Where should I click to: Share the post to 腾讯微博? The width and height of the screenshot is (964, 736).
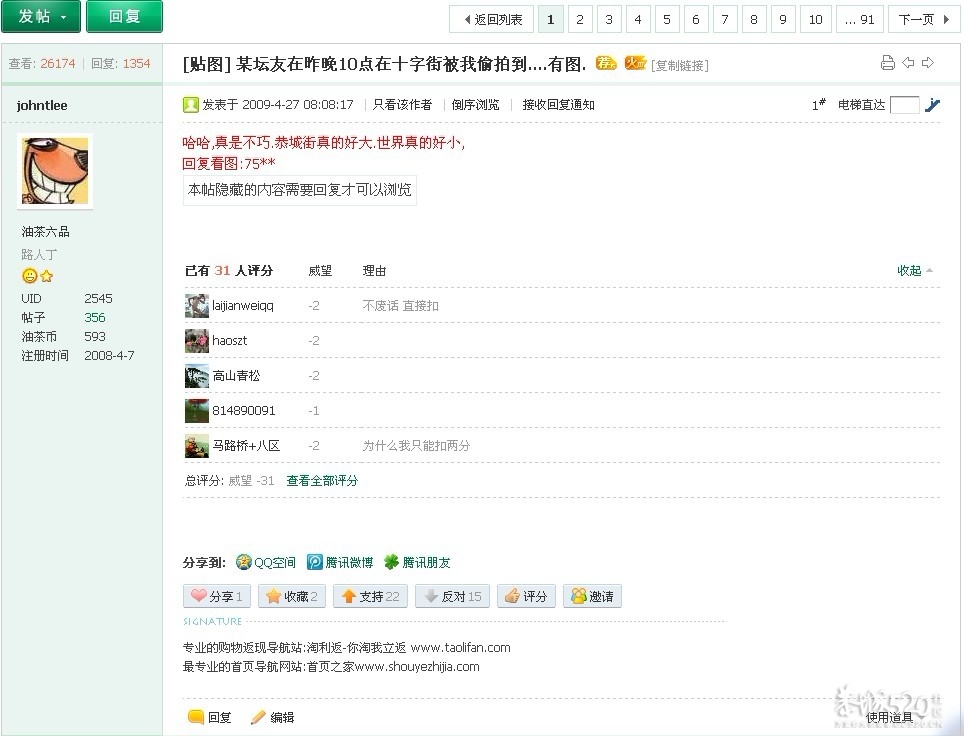[340, 562]
